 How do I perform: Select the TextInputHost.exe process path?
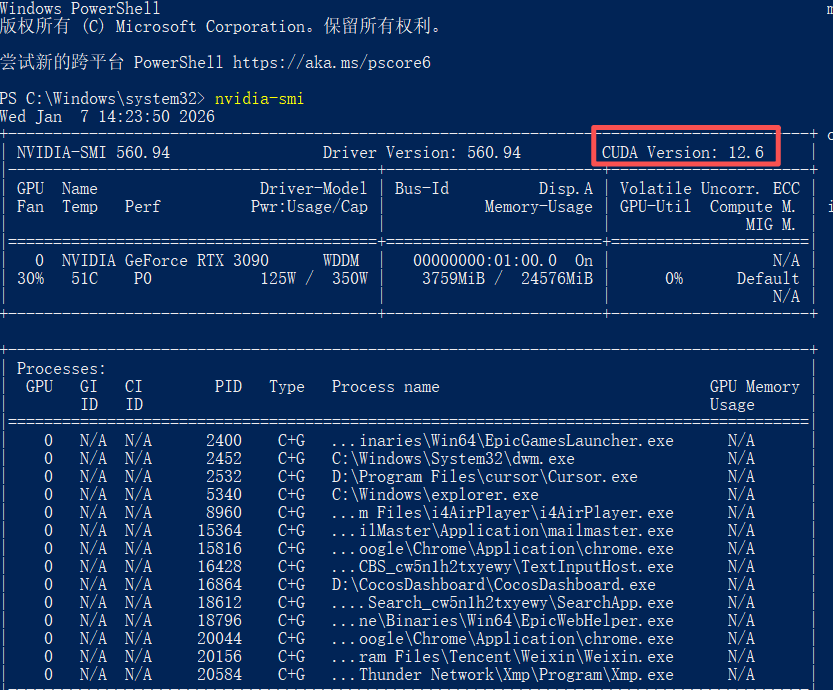click(503, 567)
